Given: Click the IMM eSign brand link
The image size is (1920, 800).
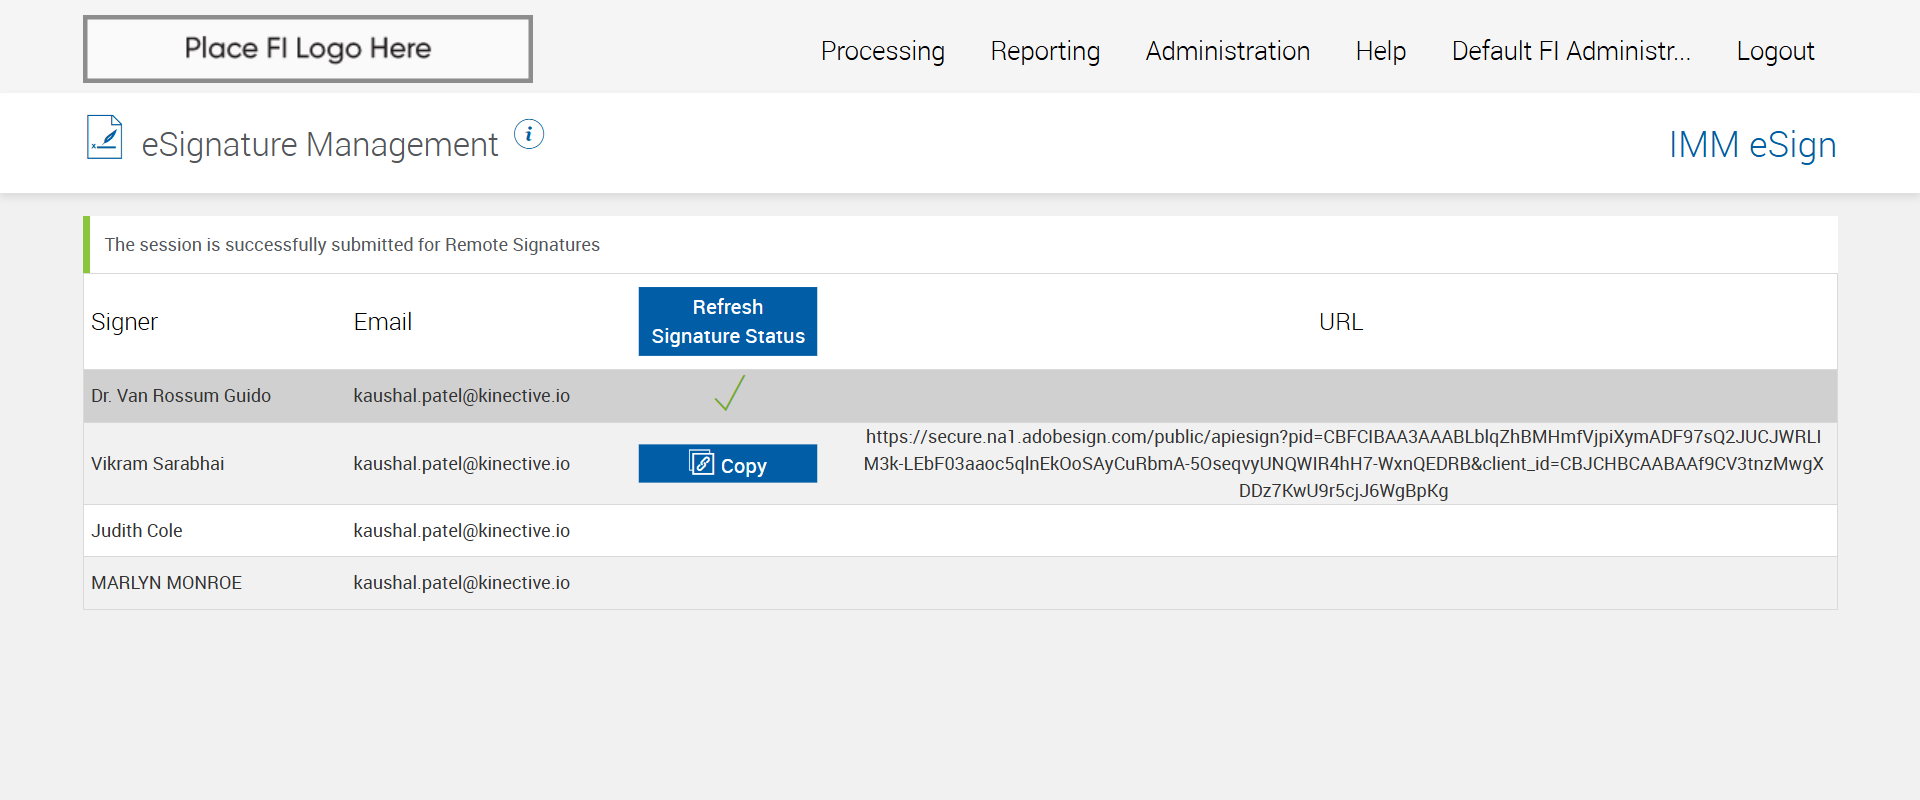Looking at the screenshot, I should click(1752, 145).
